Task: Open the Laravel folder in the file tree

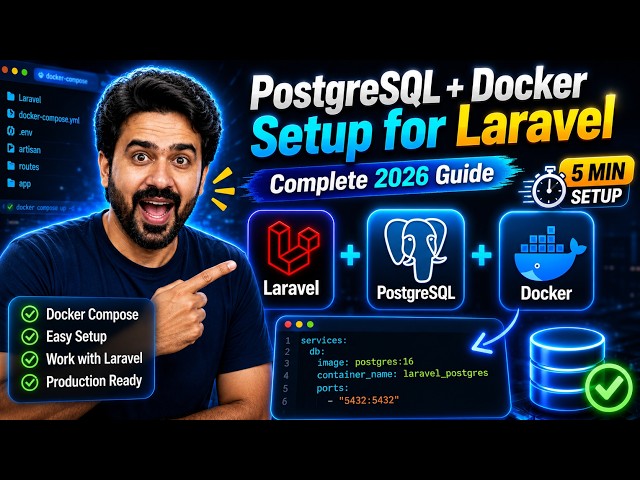Action: click(x=24, y=98)
